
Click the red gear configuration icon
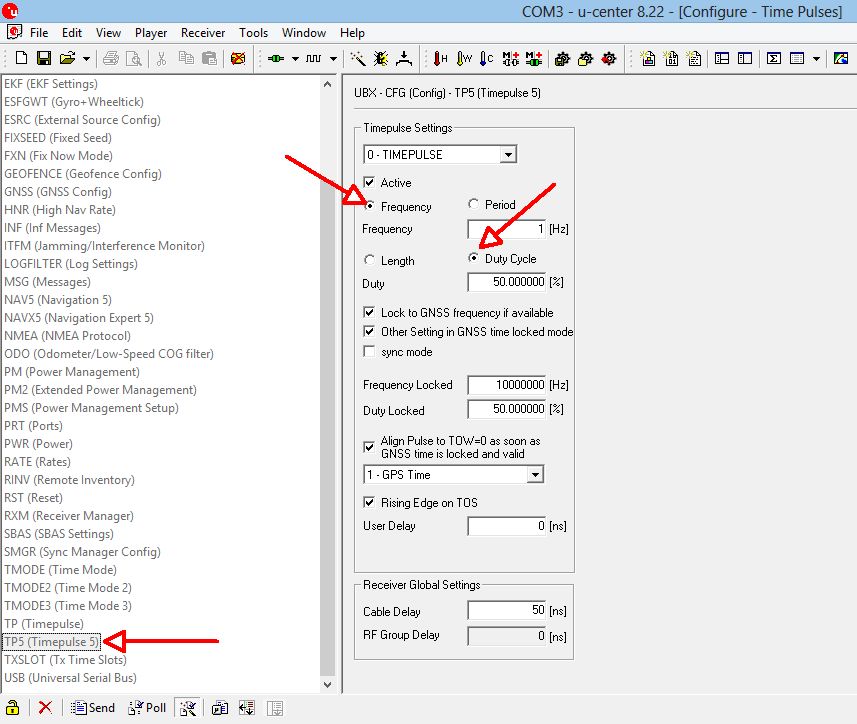click(x=608, y=58)
